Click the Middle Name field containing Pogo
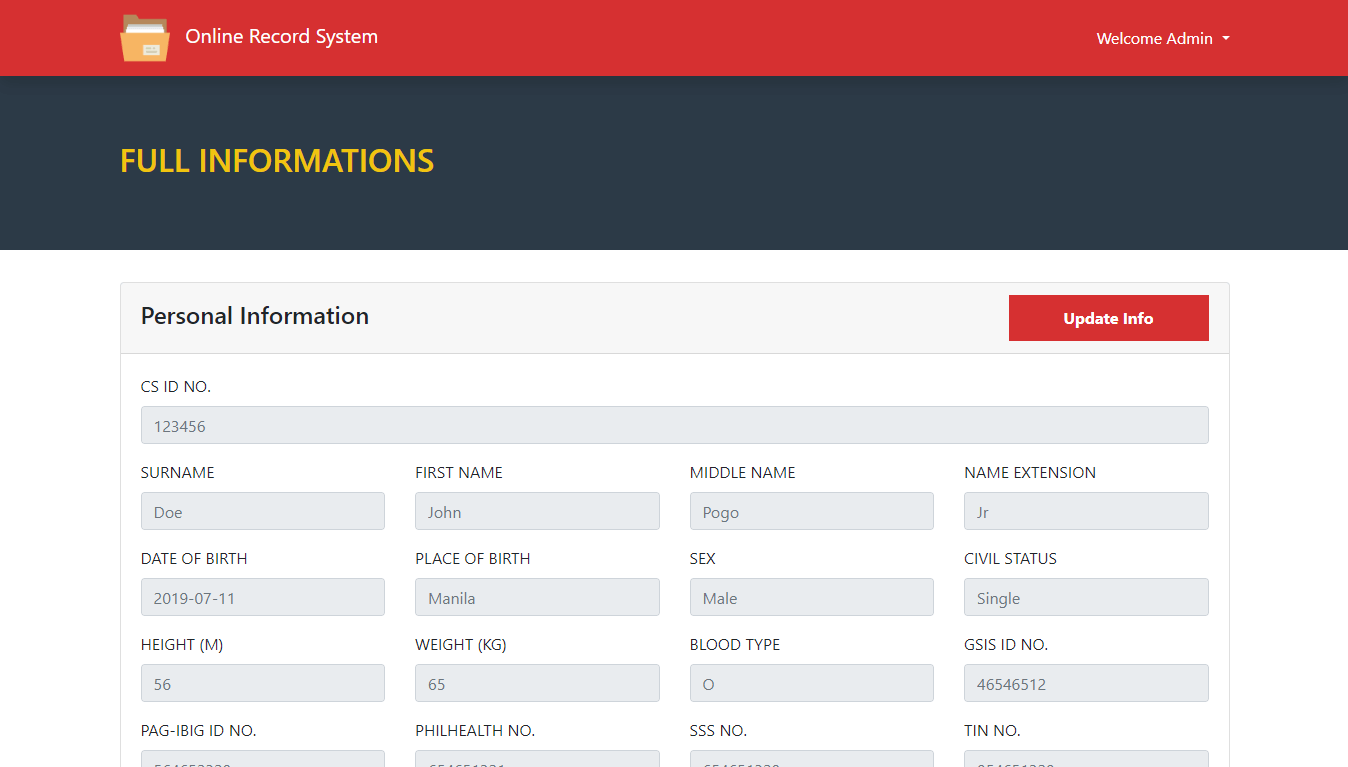 (x=811, y=511)
